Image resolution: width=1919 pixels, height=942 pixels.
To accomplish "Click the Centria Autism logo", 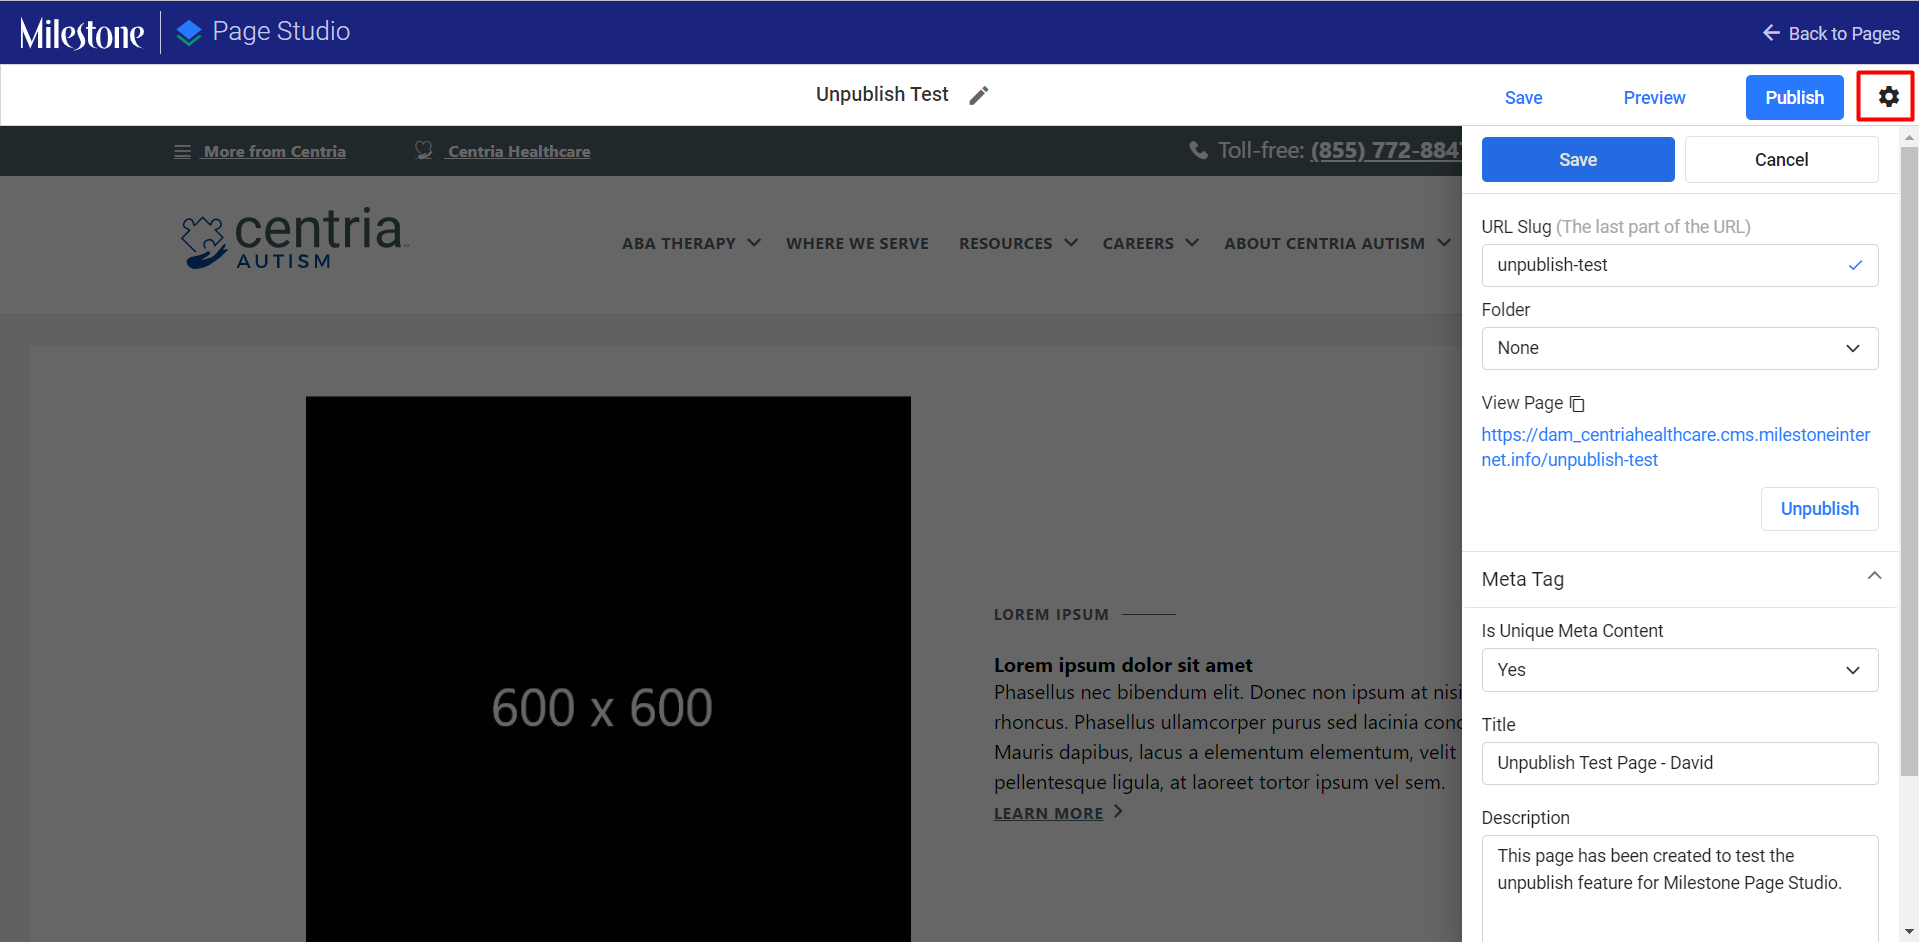I will pos(295,238).
